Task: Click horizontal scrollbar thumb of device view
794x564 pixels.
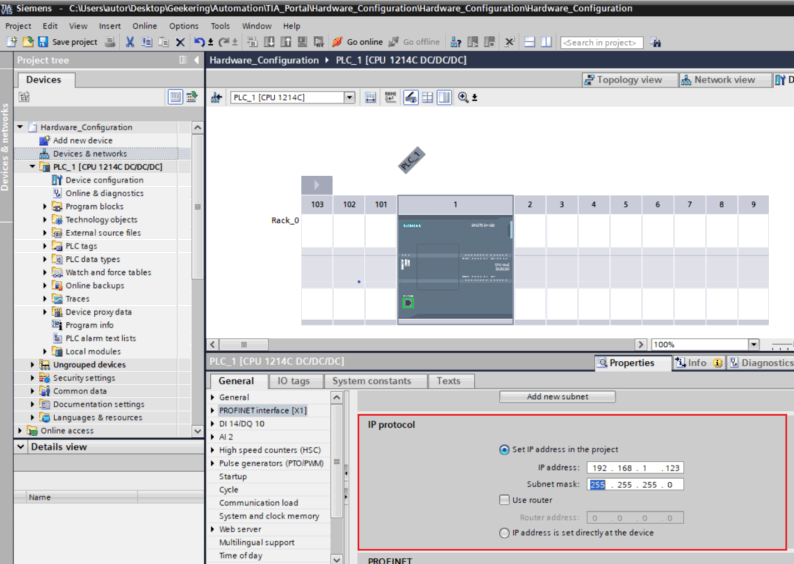Action: [x=244, y=344]
